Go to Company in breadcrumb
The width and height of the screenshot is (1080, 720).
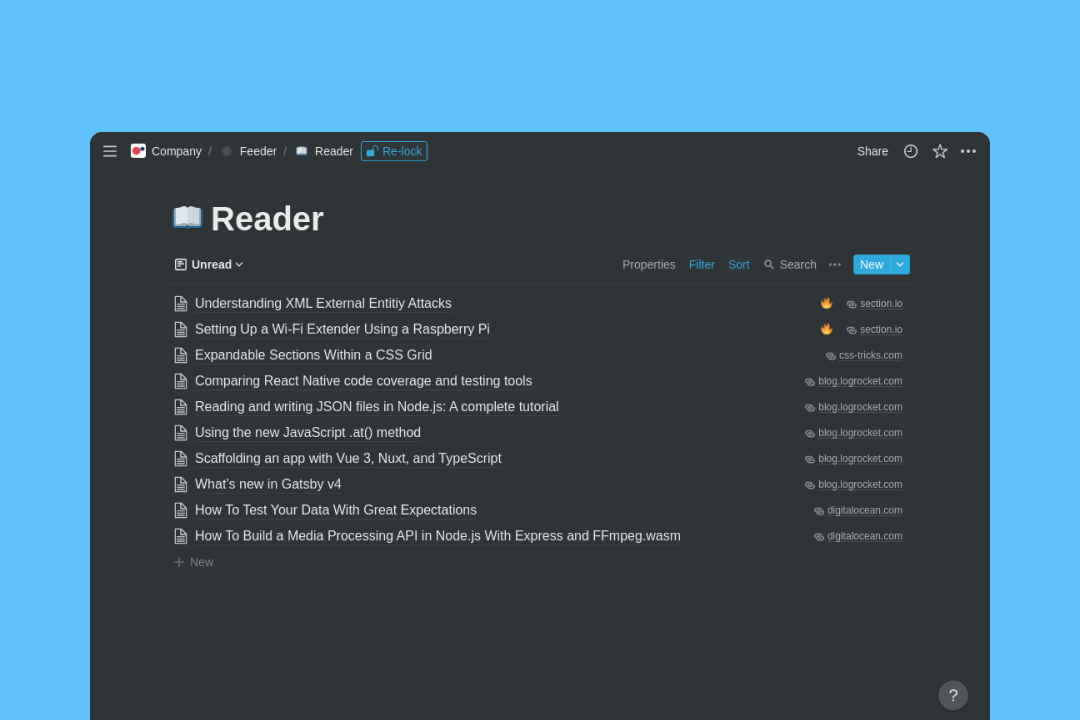(176, 151)
